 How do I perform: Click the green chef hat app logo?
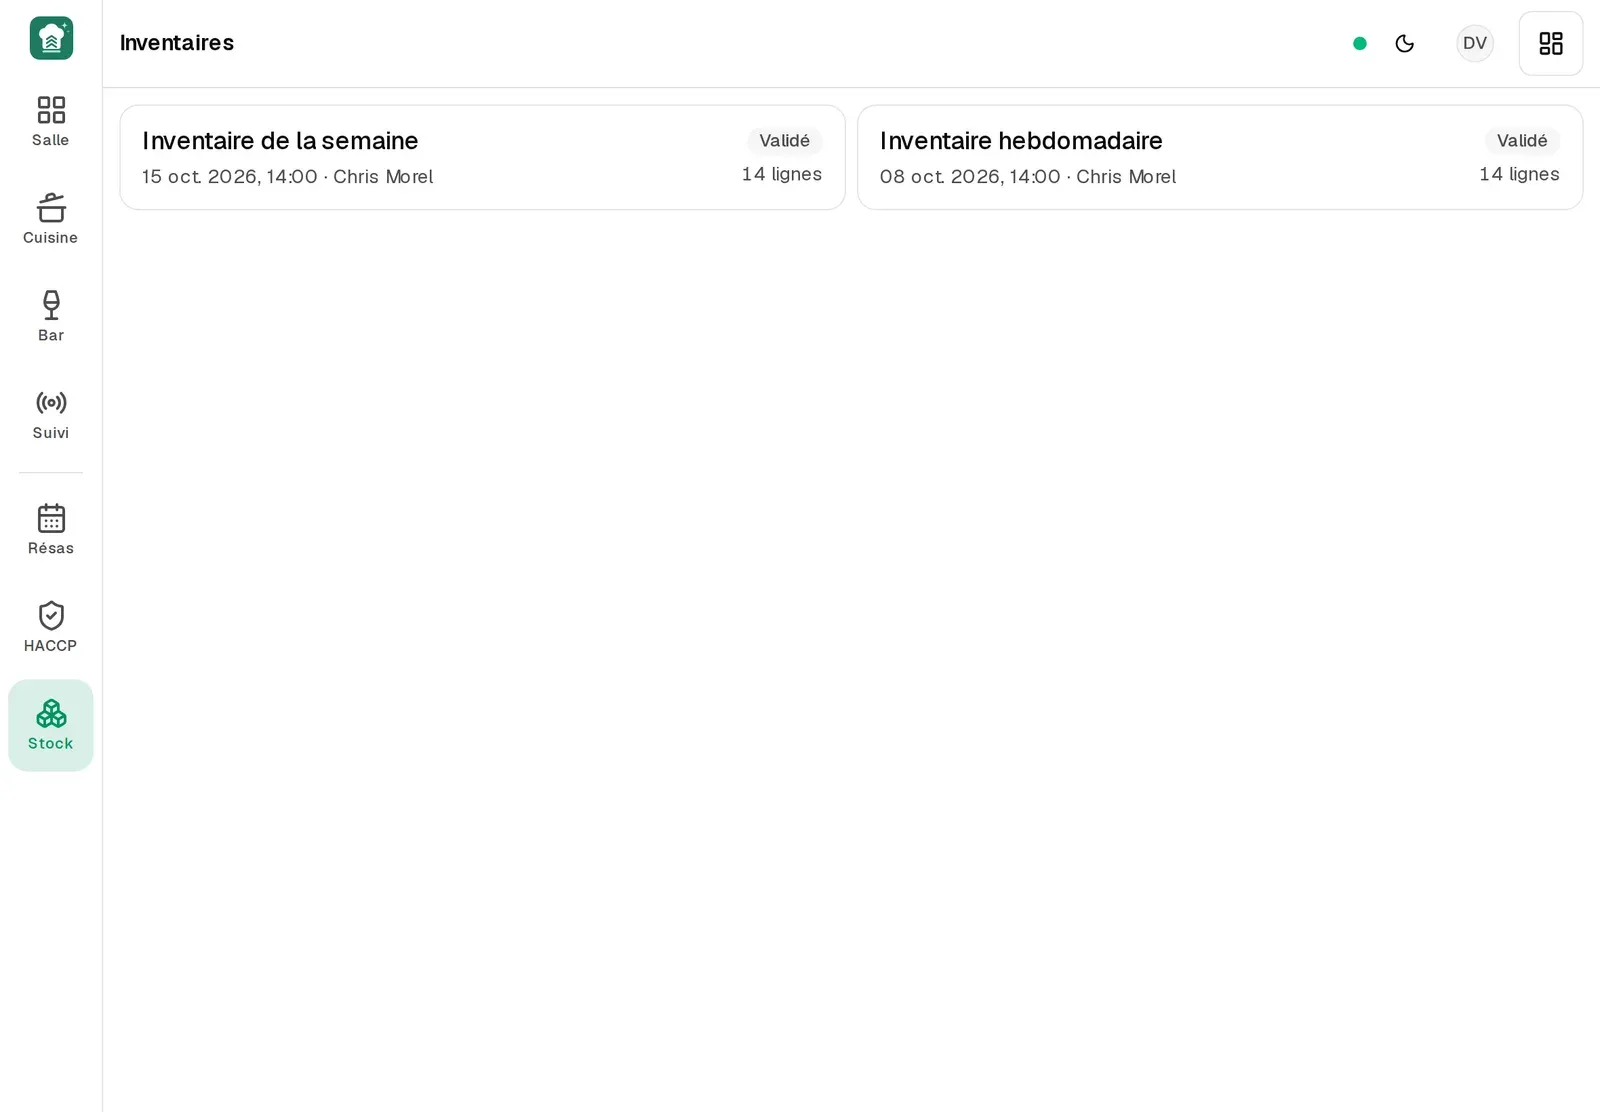[51, 38]
